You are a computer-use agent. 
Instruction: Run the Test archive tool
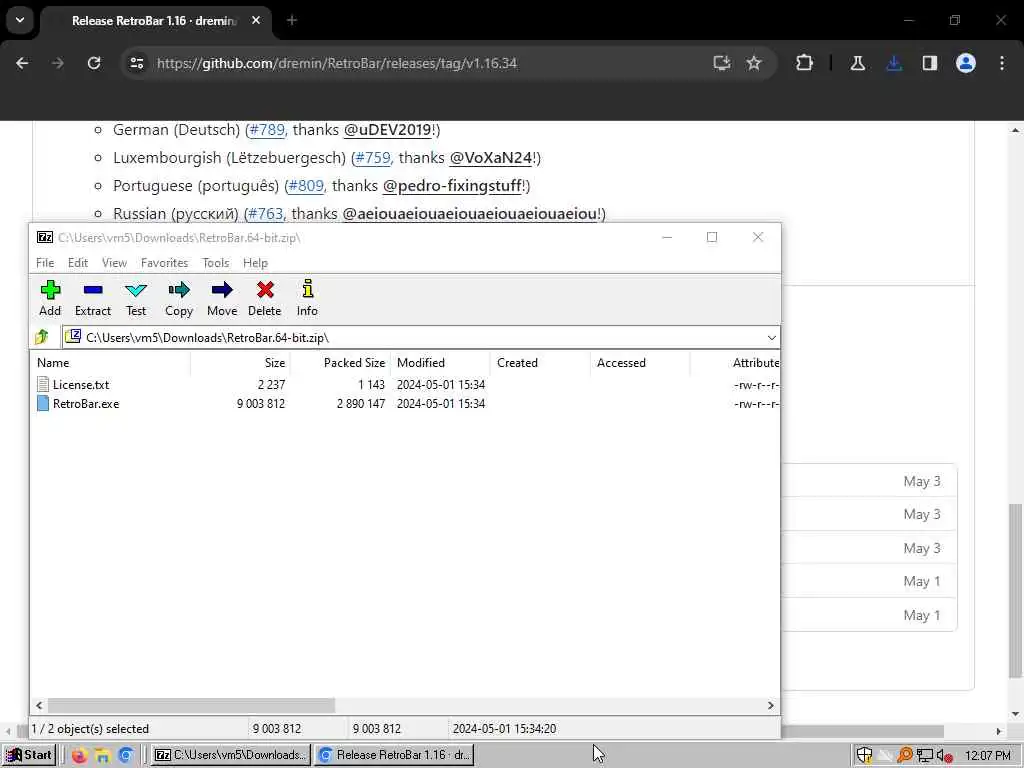point(136,298)
